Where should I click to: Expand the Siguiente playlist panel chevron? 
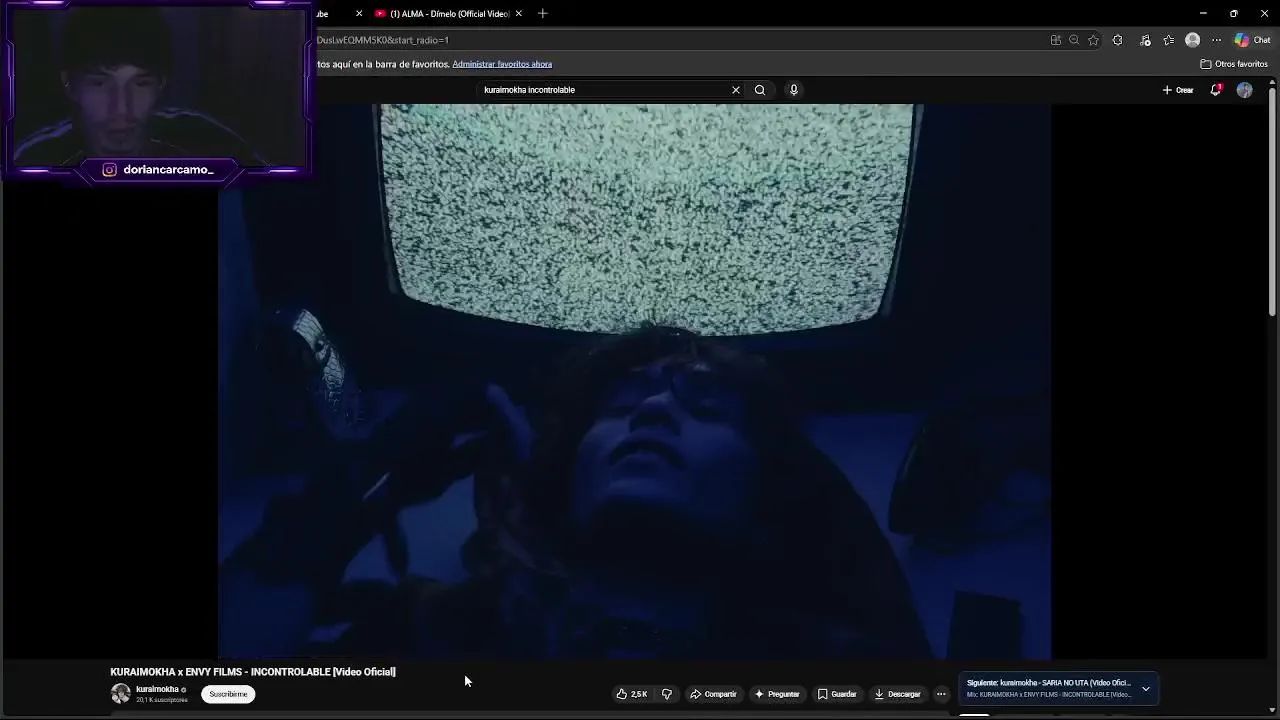pos(1146,689)
